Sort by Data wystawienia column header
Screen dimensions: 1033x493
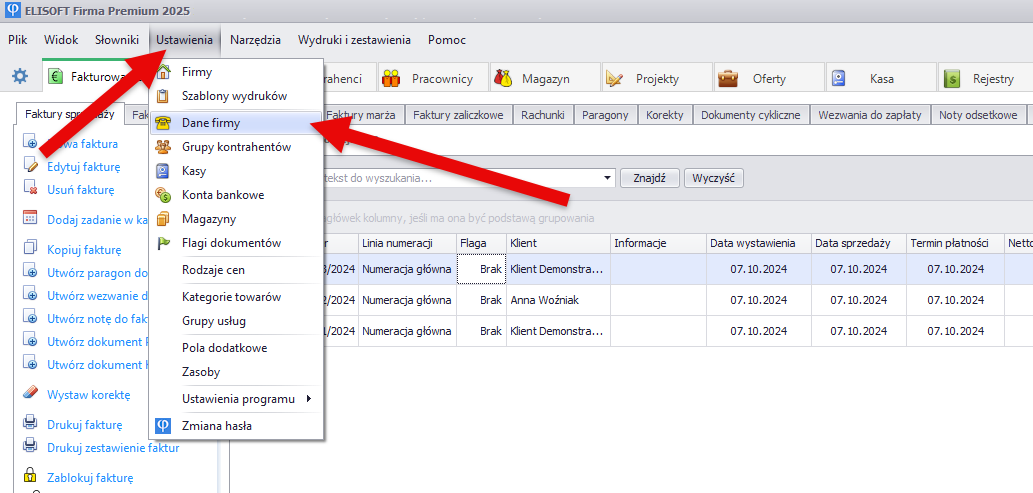coord(752,243)
